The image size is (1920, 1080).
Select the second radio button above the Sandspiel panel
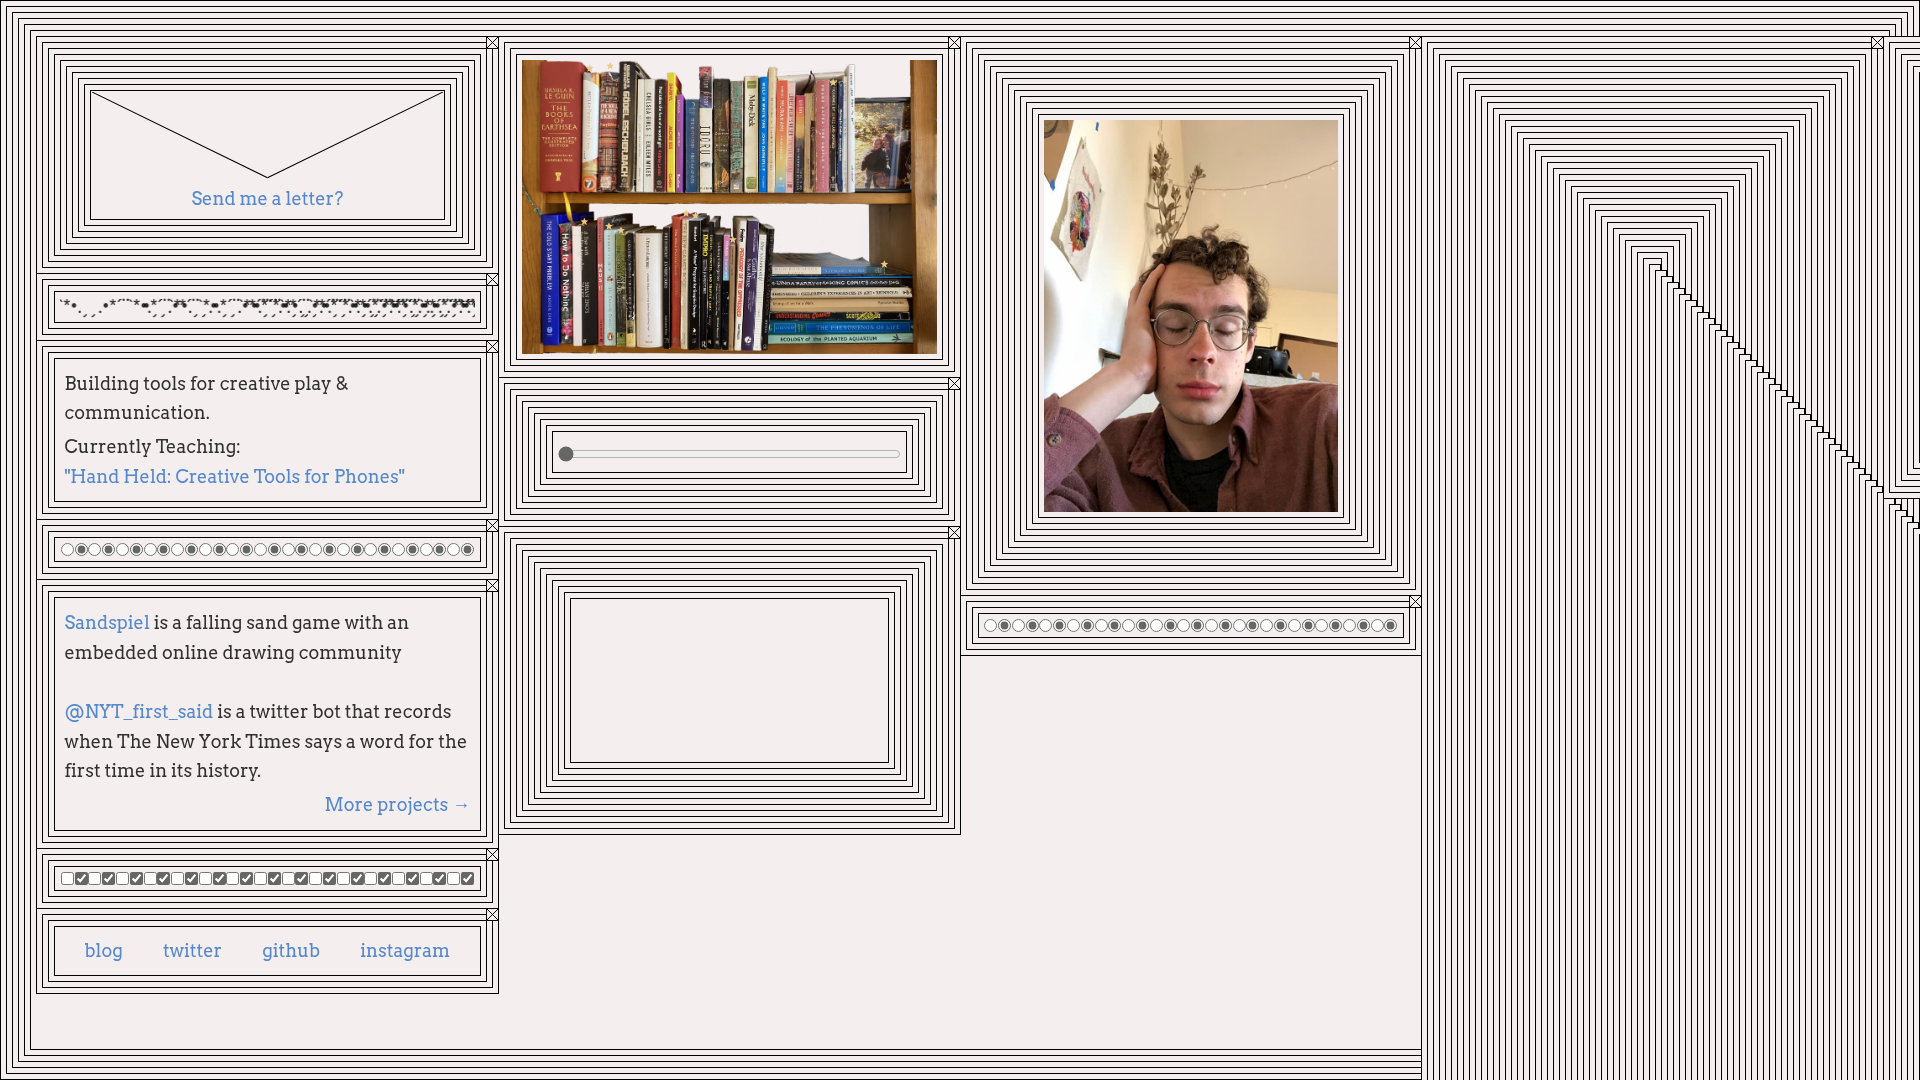click(81, 550)
